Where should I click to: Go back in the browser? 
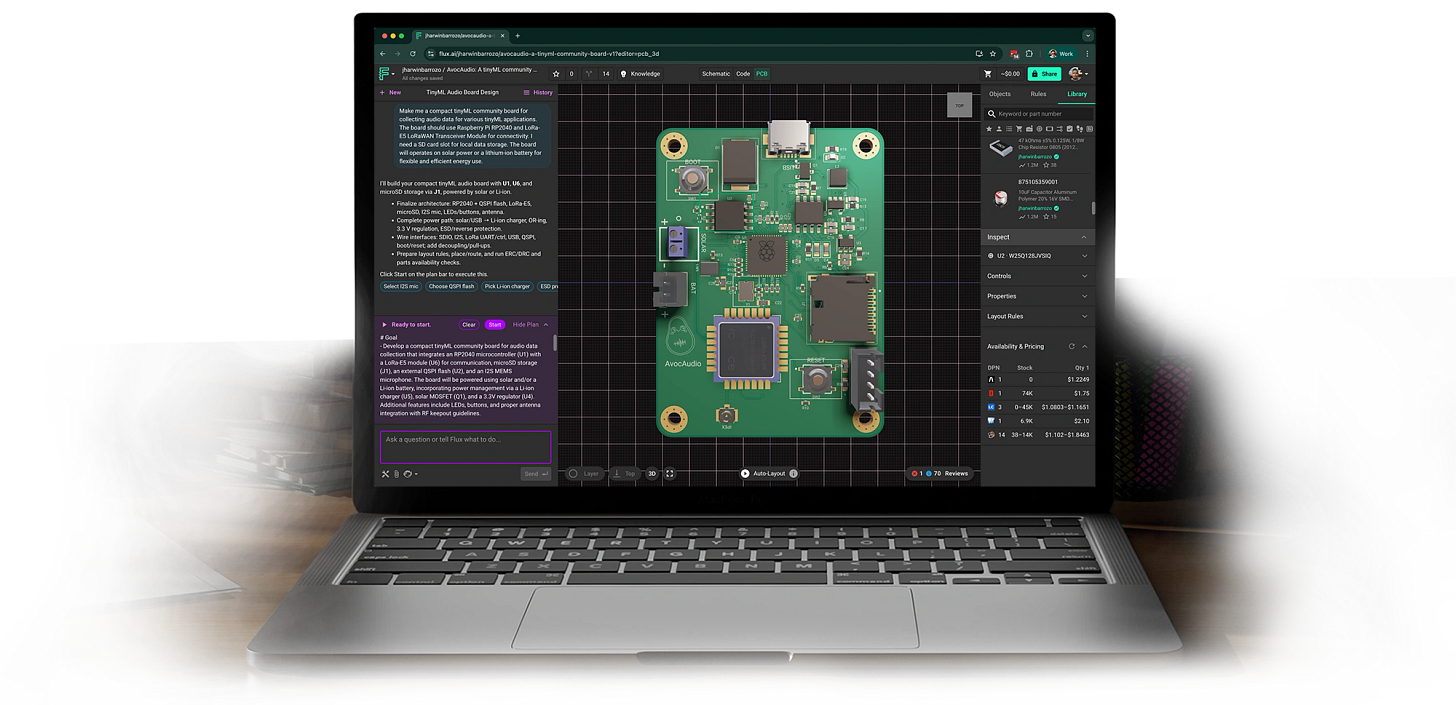(381, 53)
